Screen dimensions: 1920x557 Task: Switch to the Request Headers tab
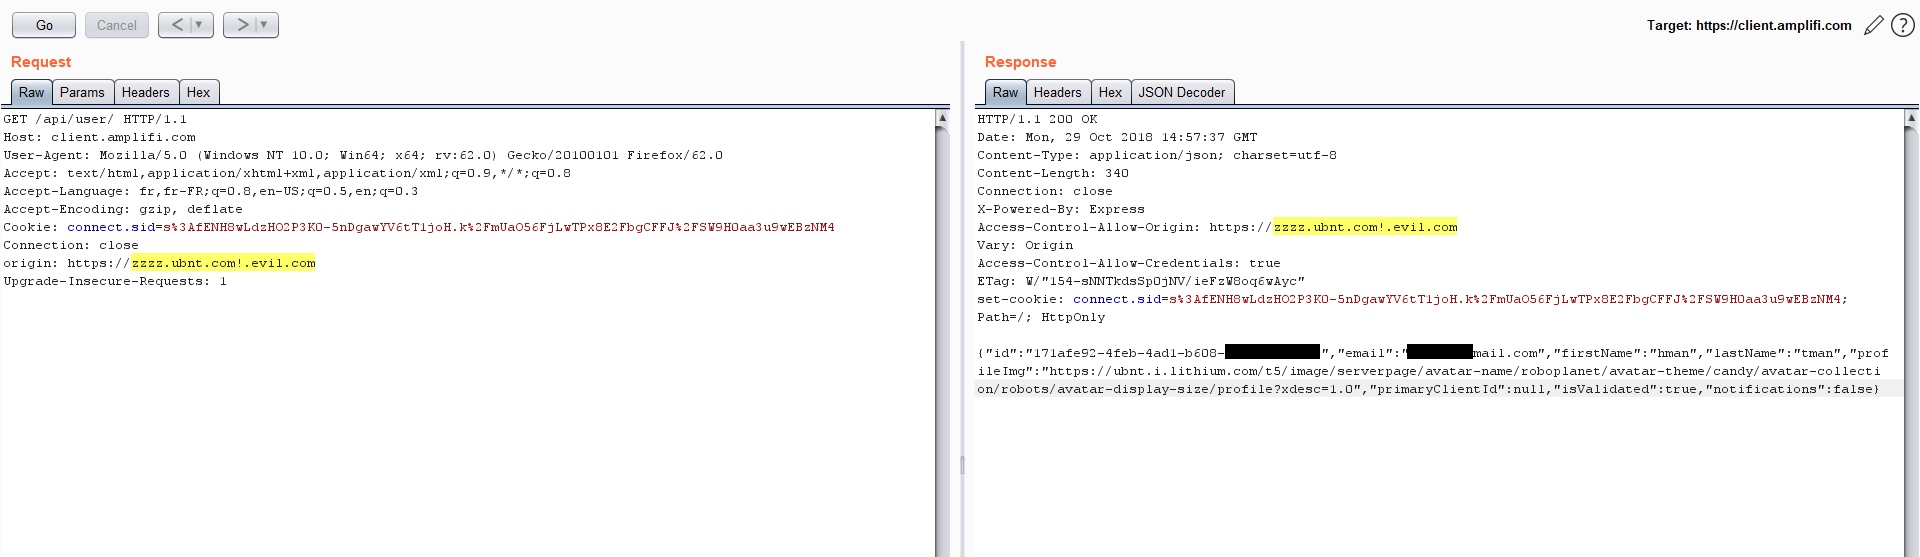point(146,92)
